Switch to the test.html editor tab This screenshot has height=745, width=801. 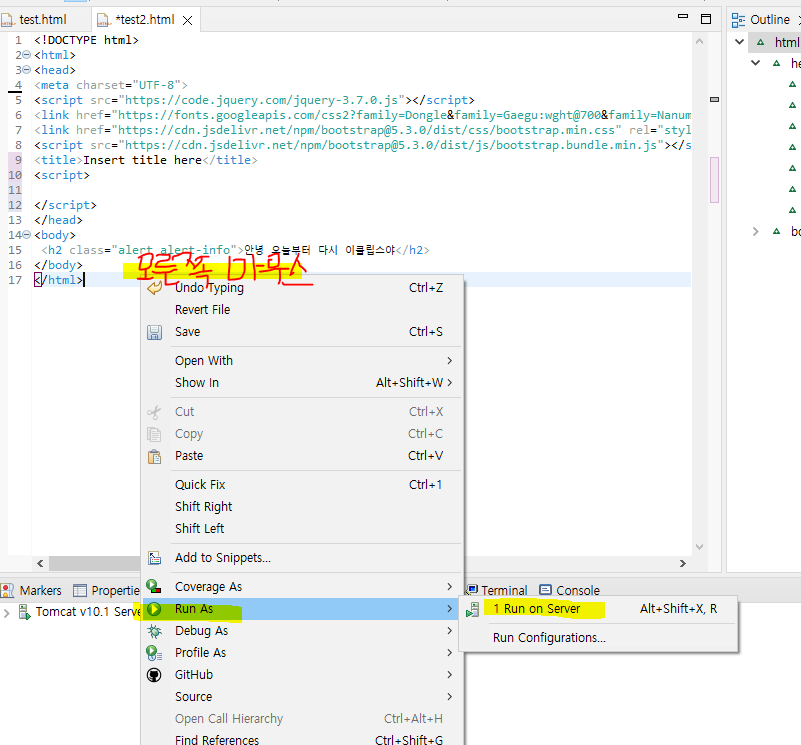click(43, 19)
